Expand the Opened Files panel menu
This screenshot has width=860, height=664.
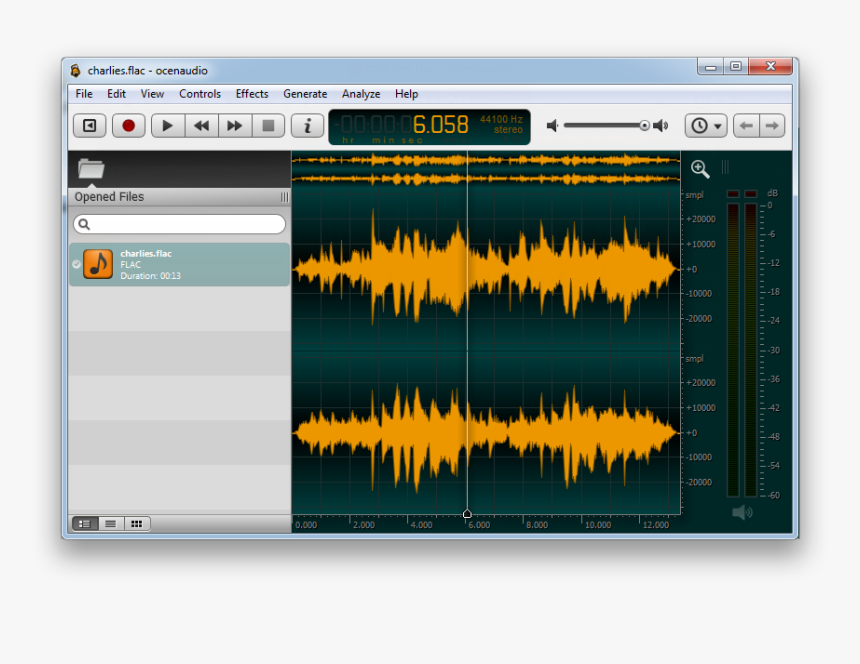coord(283,197)
